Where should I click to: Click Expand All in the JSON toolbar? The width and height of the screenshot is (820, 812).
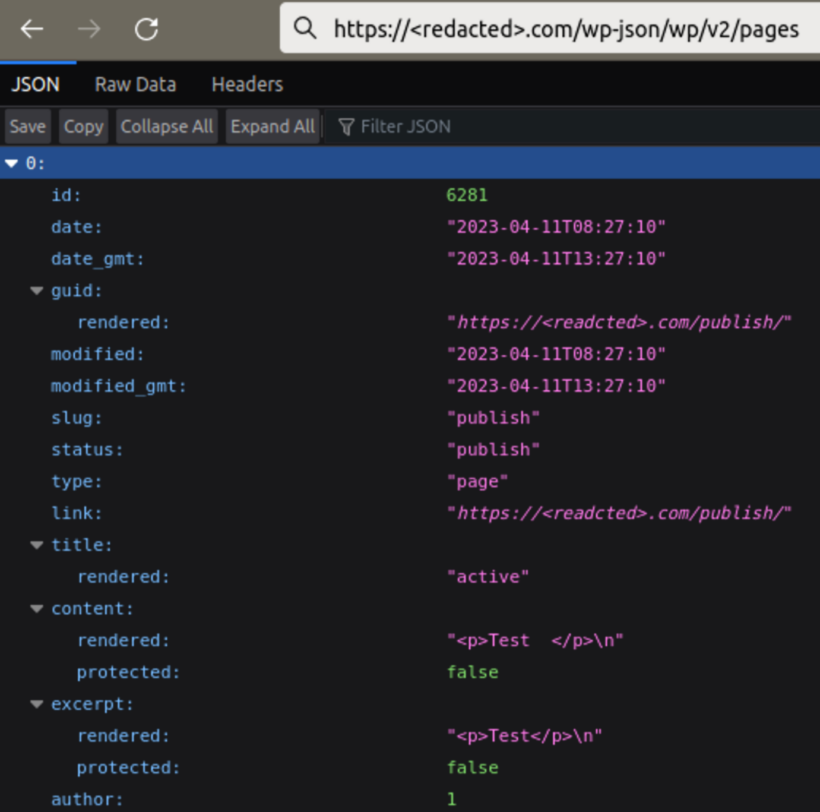(x=272, y=126)
